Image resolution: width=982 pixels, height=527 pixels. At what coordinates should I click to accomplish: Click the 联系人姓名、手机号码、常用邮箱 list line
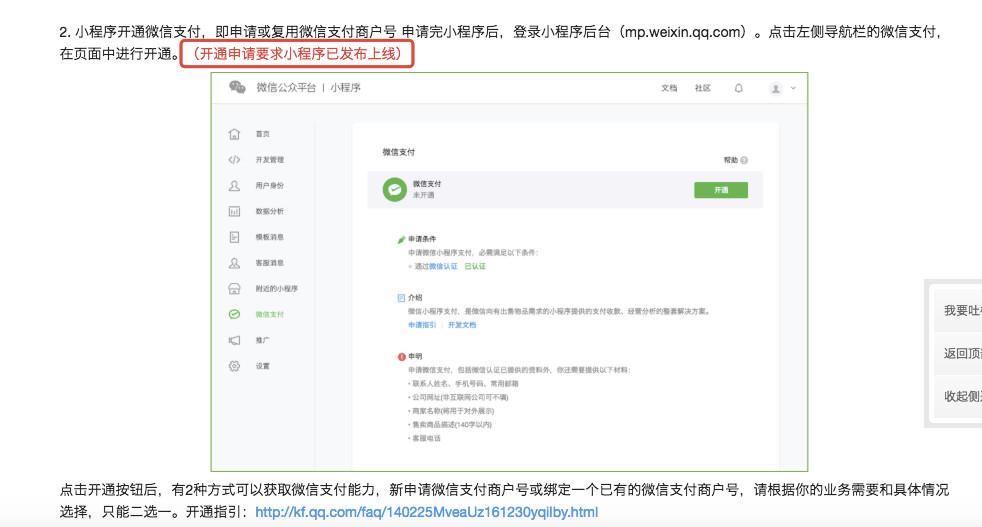(463, 384)
